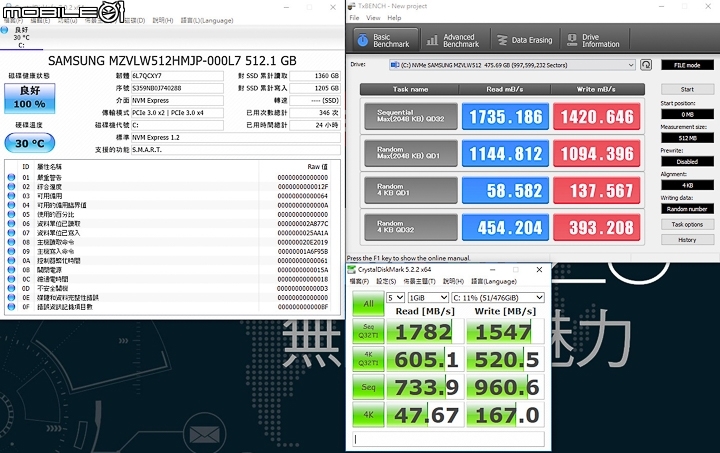The width and height of the screenshot is (720, 453).
Task: Click the Random 4 KB QD32 task button
Action: (x=411, y=227)
